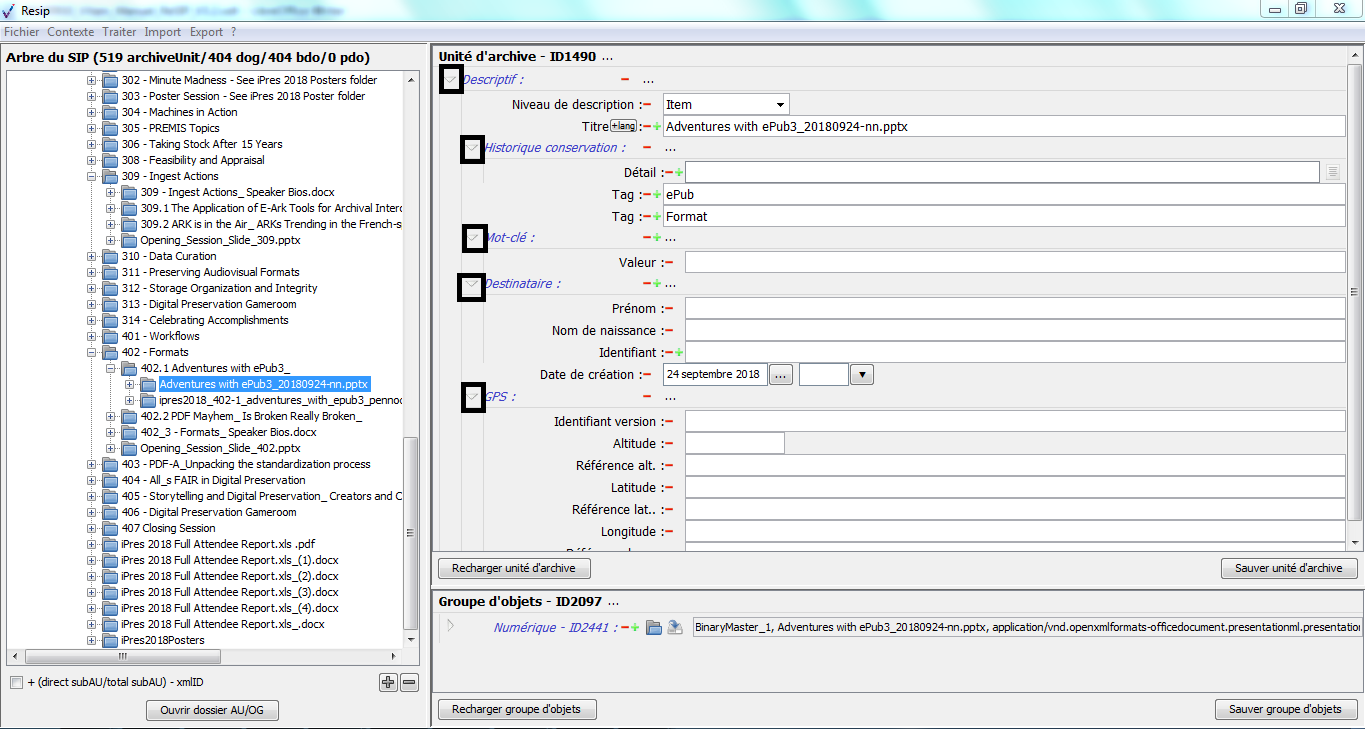The image size is (1365, 729).
Task: Collapse the Historique conservation section
Action: (473, 149)
